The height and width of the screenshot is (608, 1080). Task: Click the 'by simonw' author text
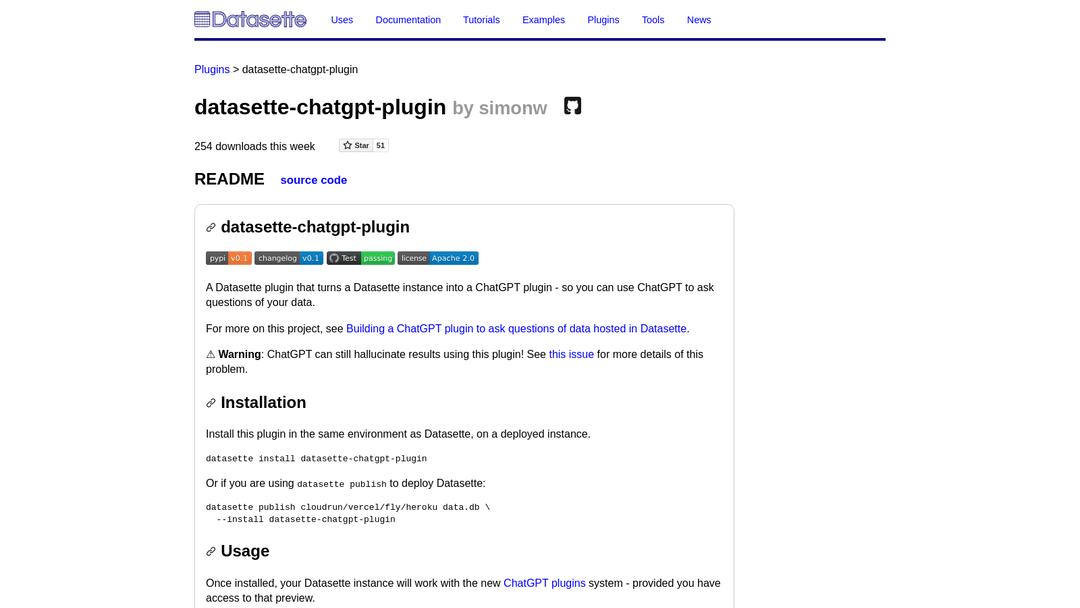pos(500,108)
